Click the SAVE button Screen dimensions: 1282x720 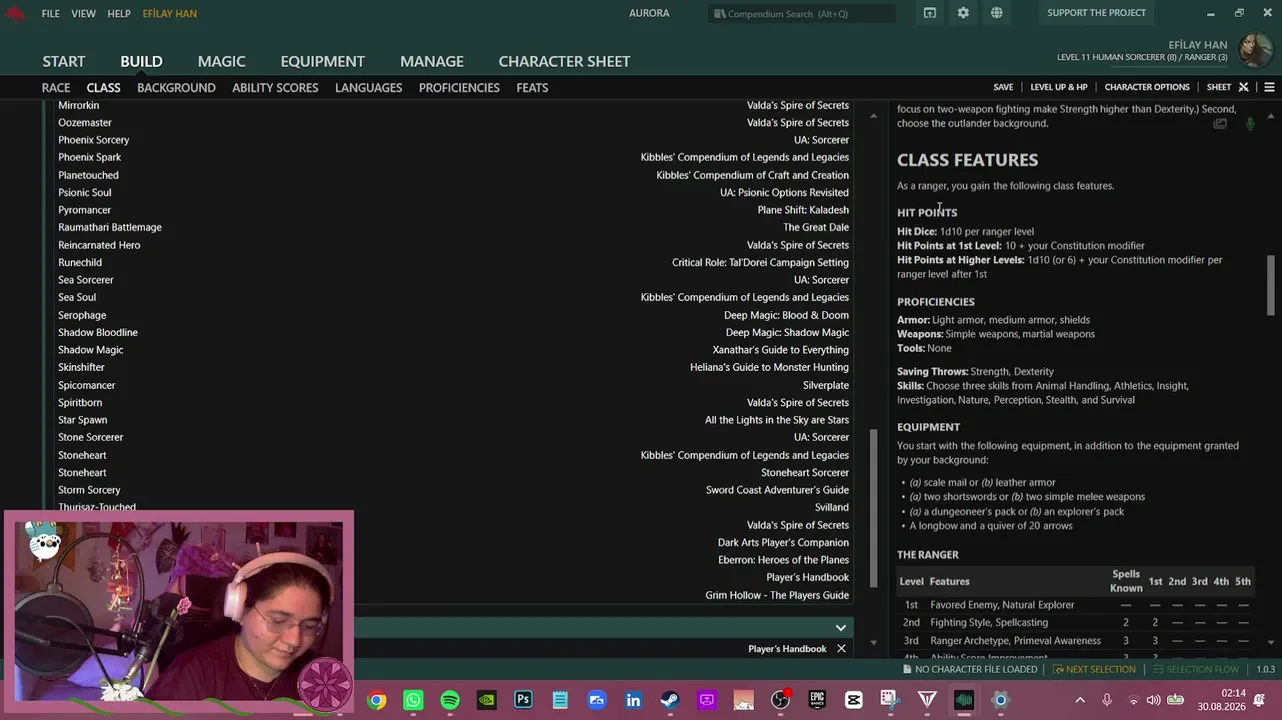coord(1003,87)
